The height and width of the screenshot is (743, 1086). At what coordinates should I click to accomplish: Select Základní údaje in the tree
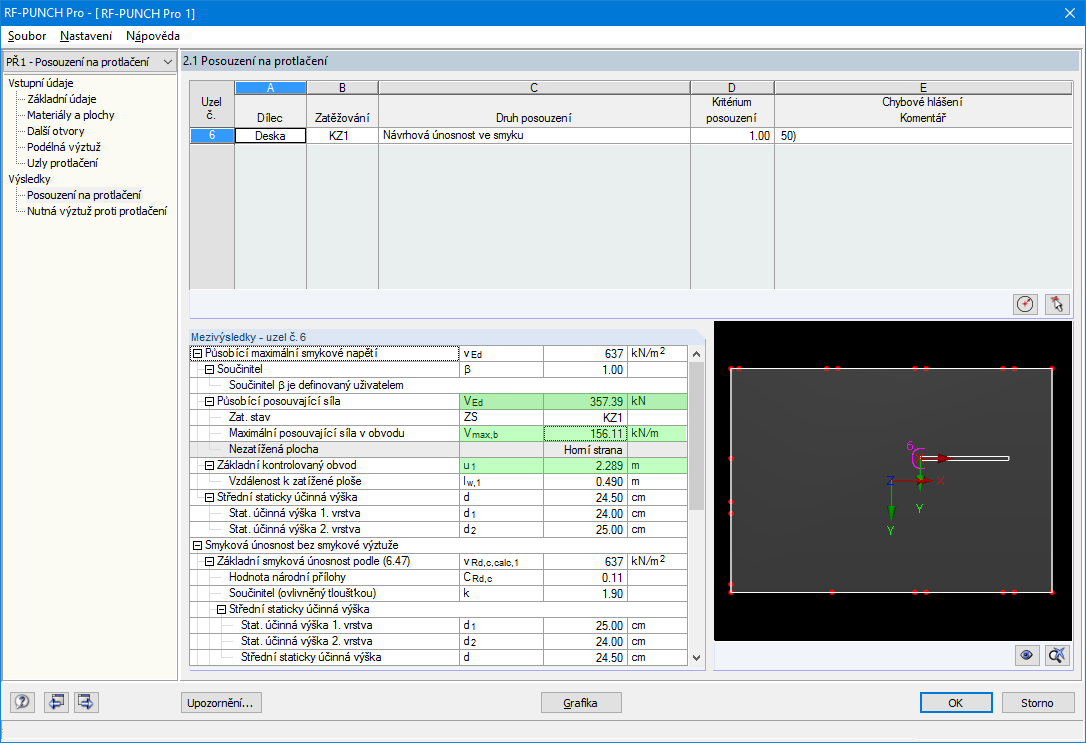62,99
